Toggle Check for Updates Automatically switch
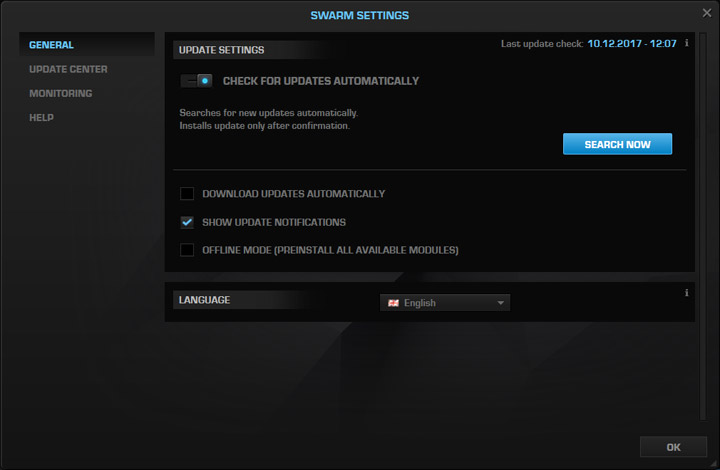 (x=197, y=81)
